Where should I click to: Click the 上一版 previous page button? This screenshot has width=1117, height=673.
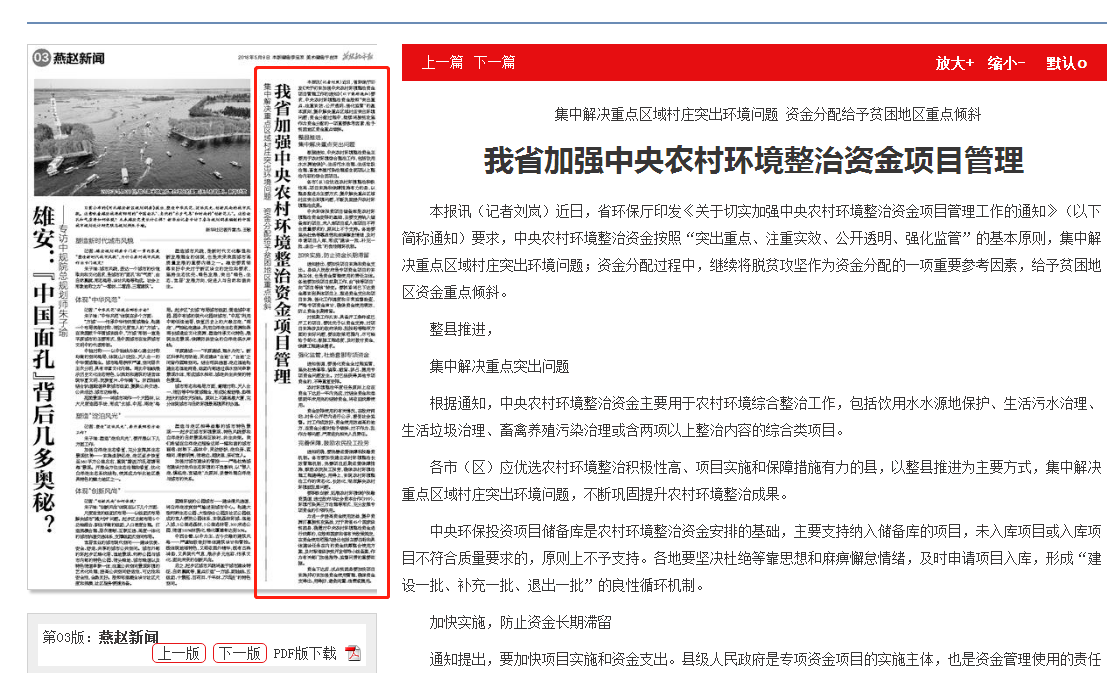click(179, 653)
